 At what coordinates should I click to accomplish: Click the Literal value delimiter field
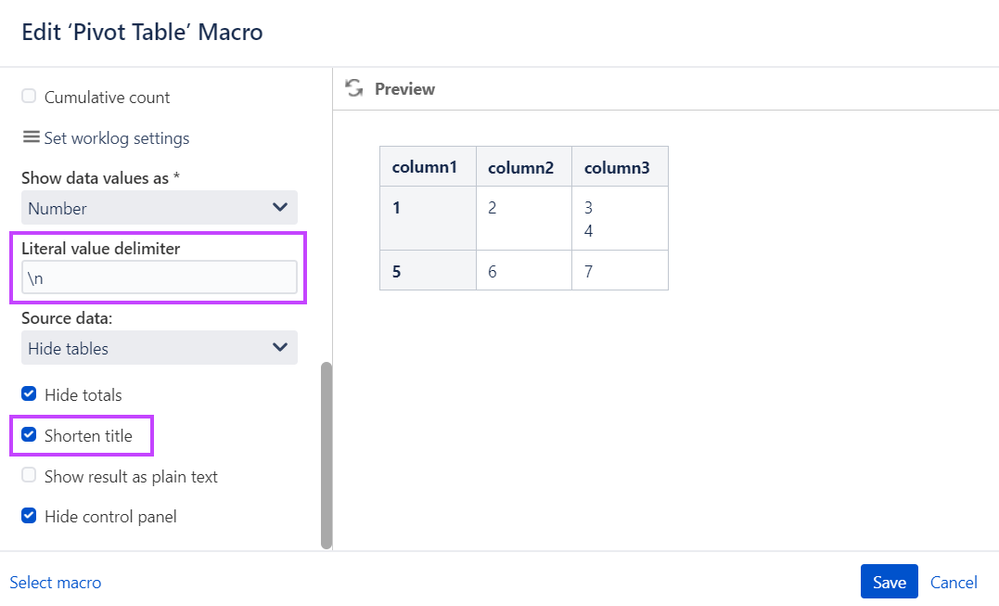pyautogui.click(x=159, y=277)
